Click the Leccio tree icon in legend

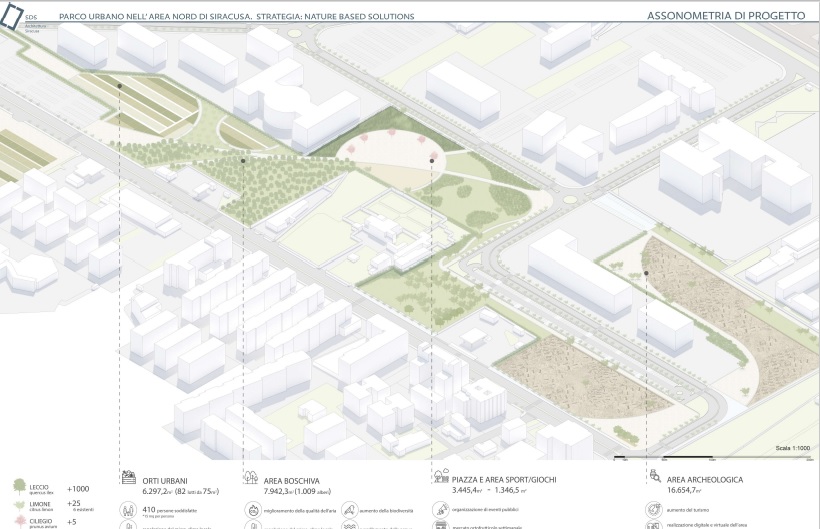point(20,488)
